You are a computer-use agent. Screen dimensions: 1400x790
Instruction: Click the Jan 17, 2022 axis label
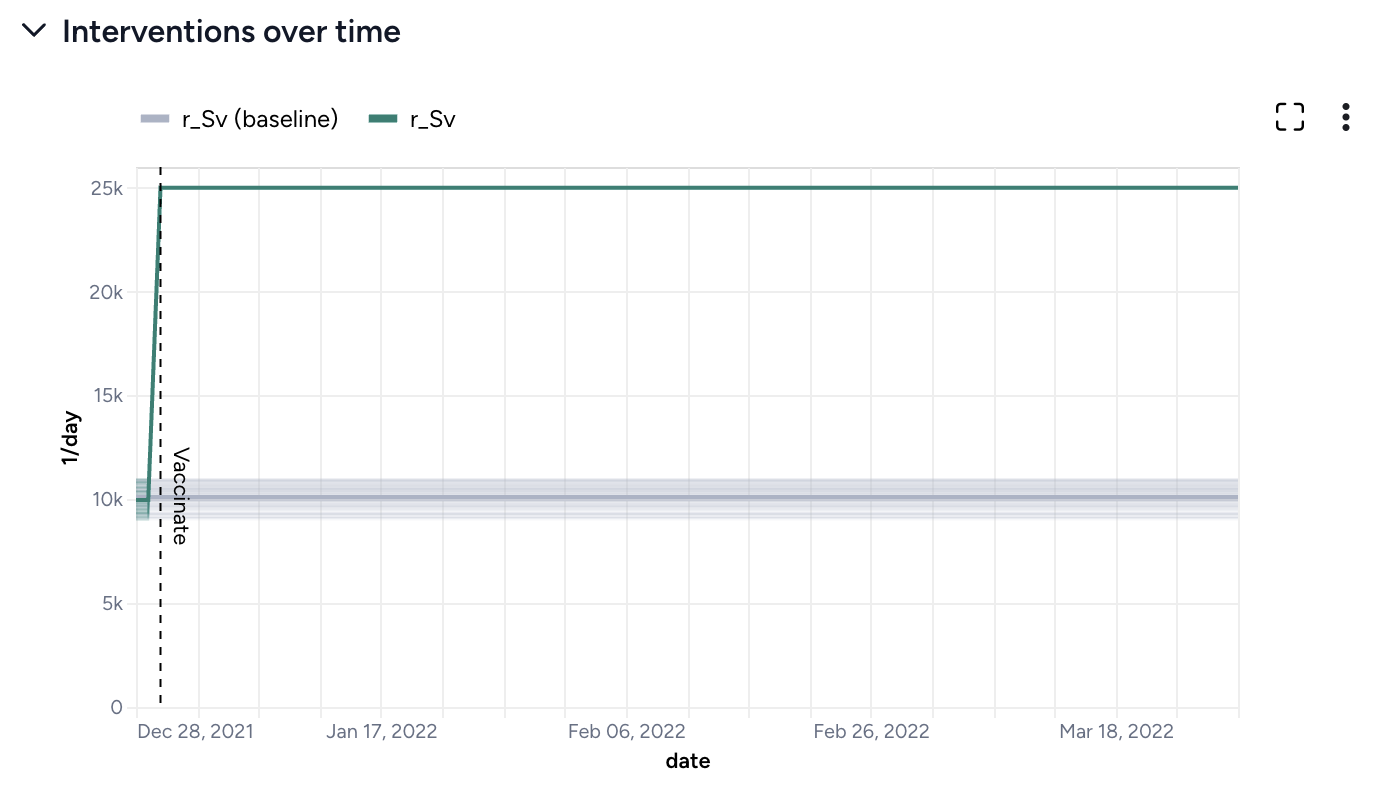click(381, 731)
